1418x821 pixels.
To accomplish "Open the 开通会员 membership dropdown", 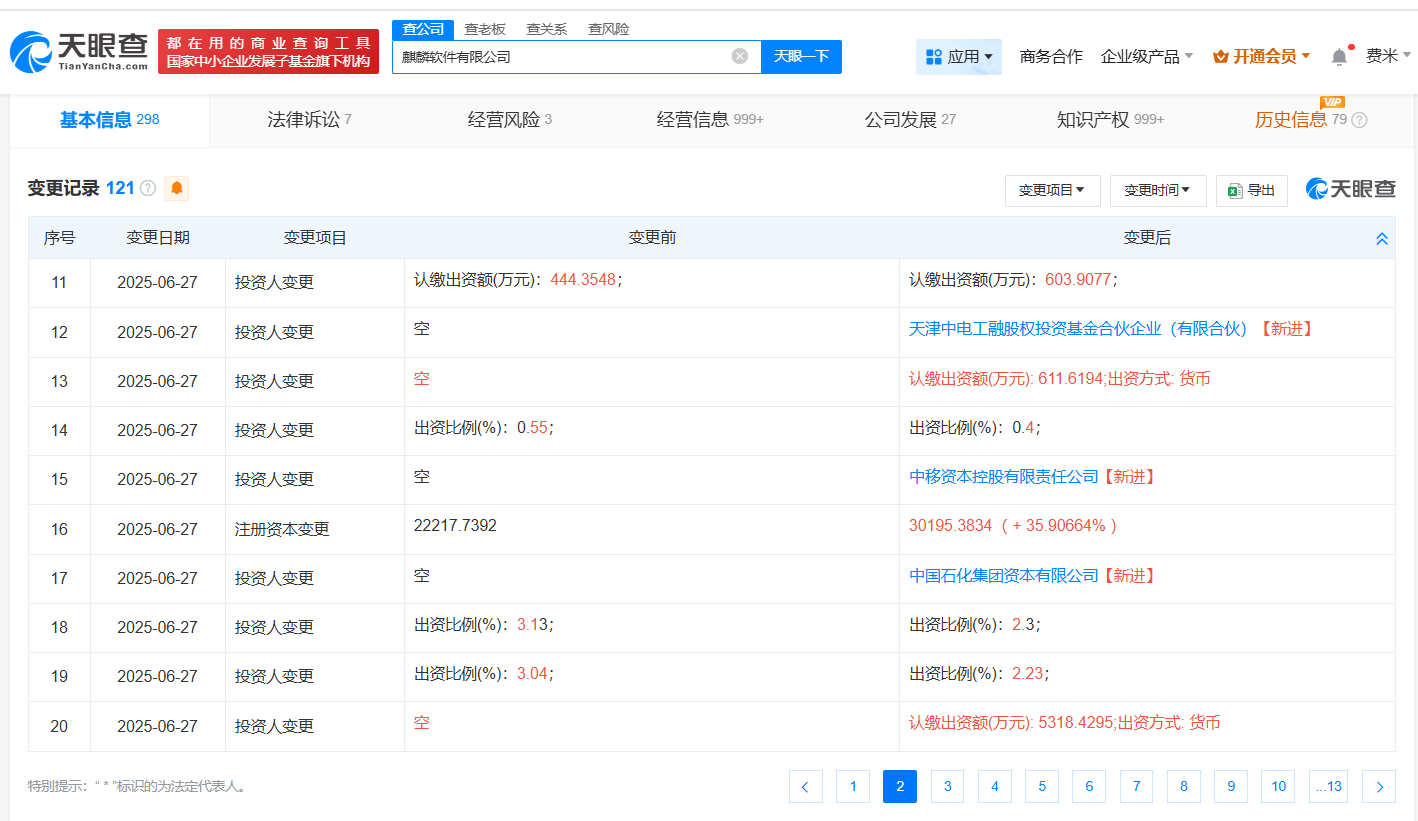I will click(1262, 57).
